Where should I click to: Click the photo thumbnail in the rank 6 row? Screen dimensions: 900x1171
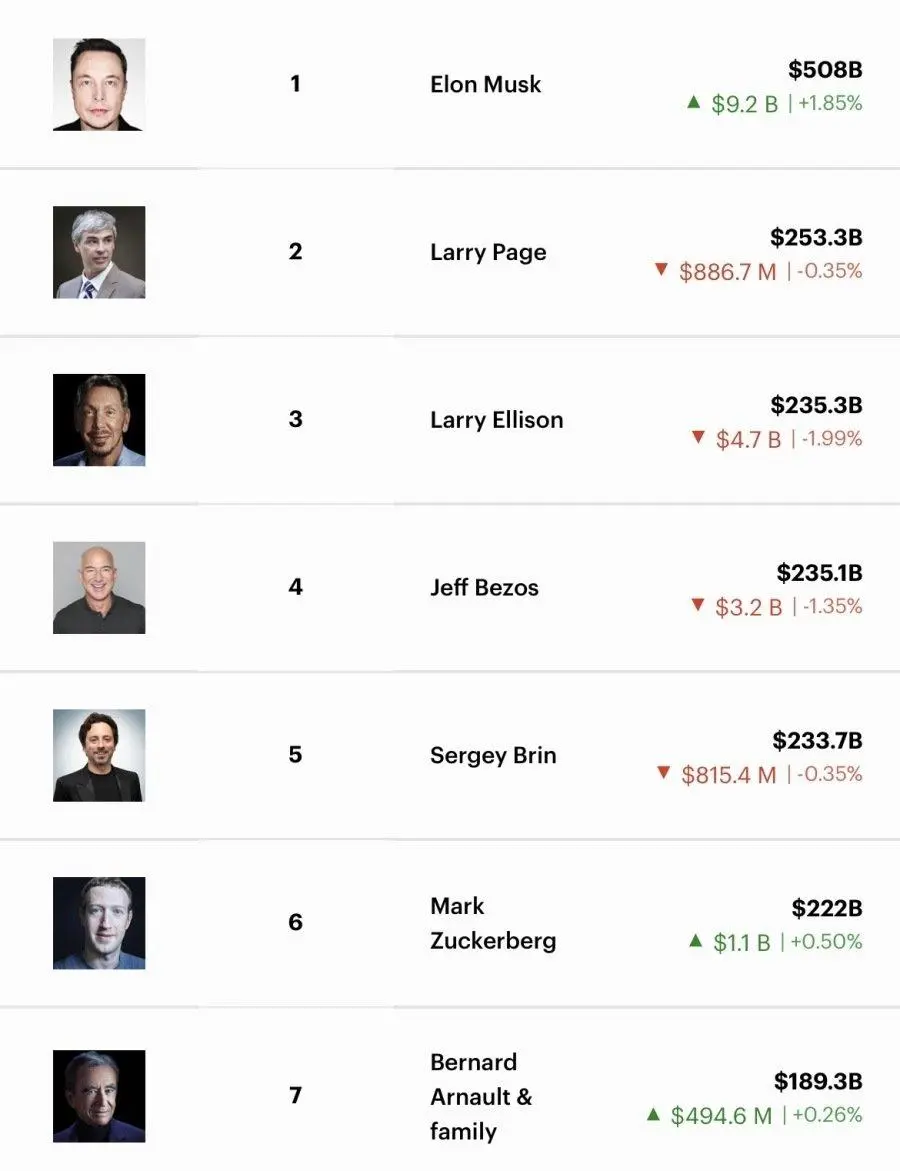[x=99, y=923]
